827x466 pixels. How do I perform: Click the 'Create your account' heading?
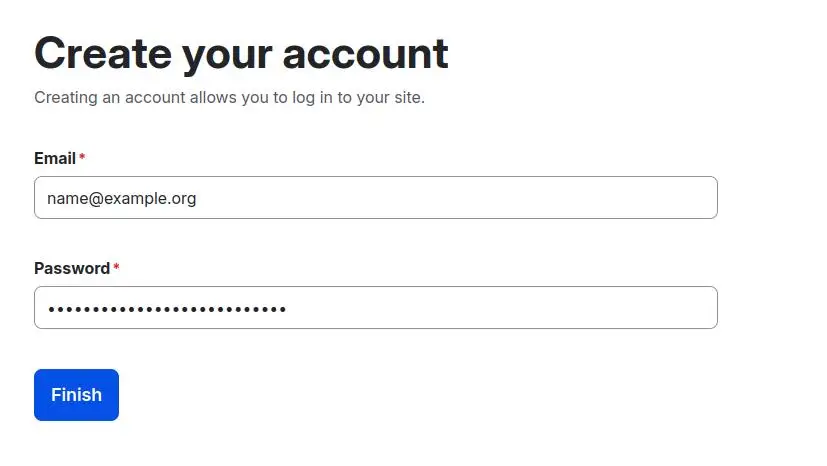241,53
